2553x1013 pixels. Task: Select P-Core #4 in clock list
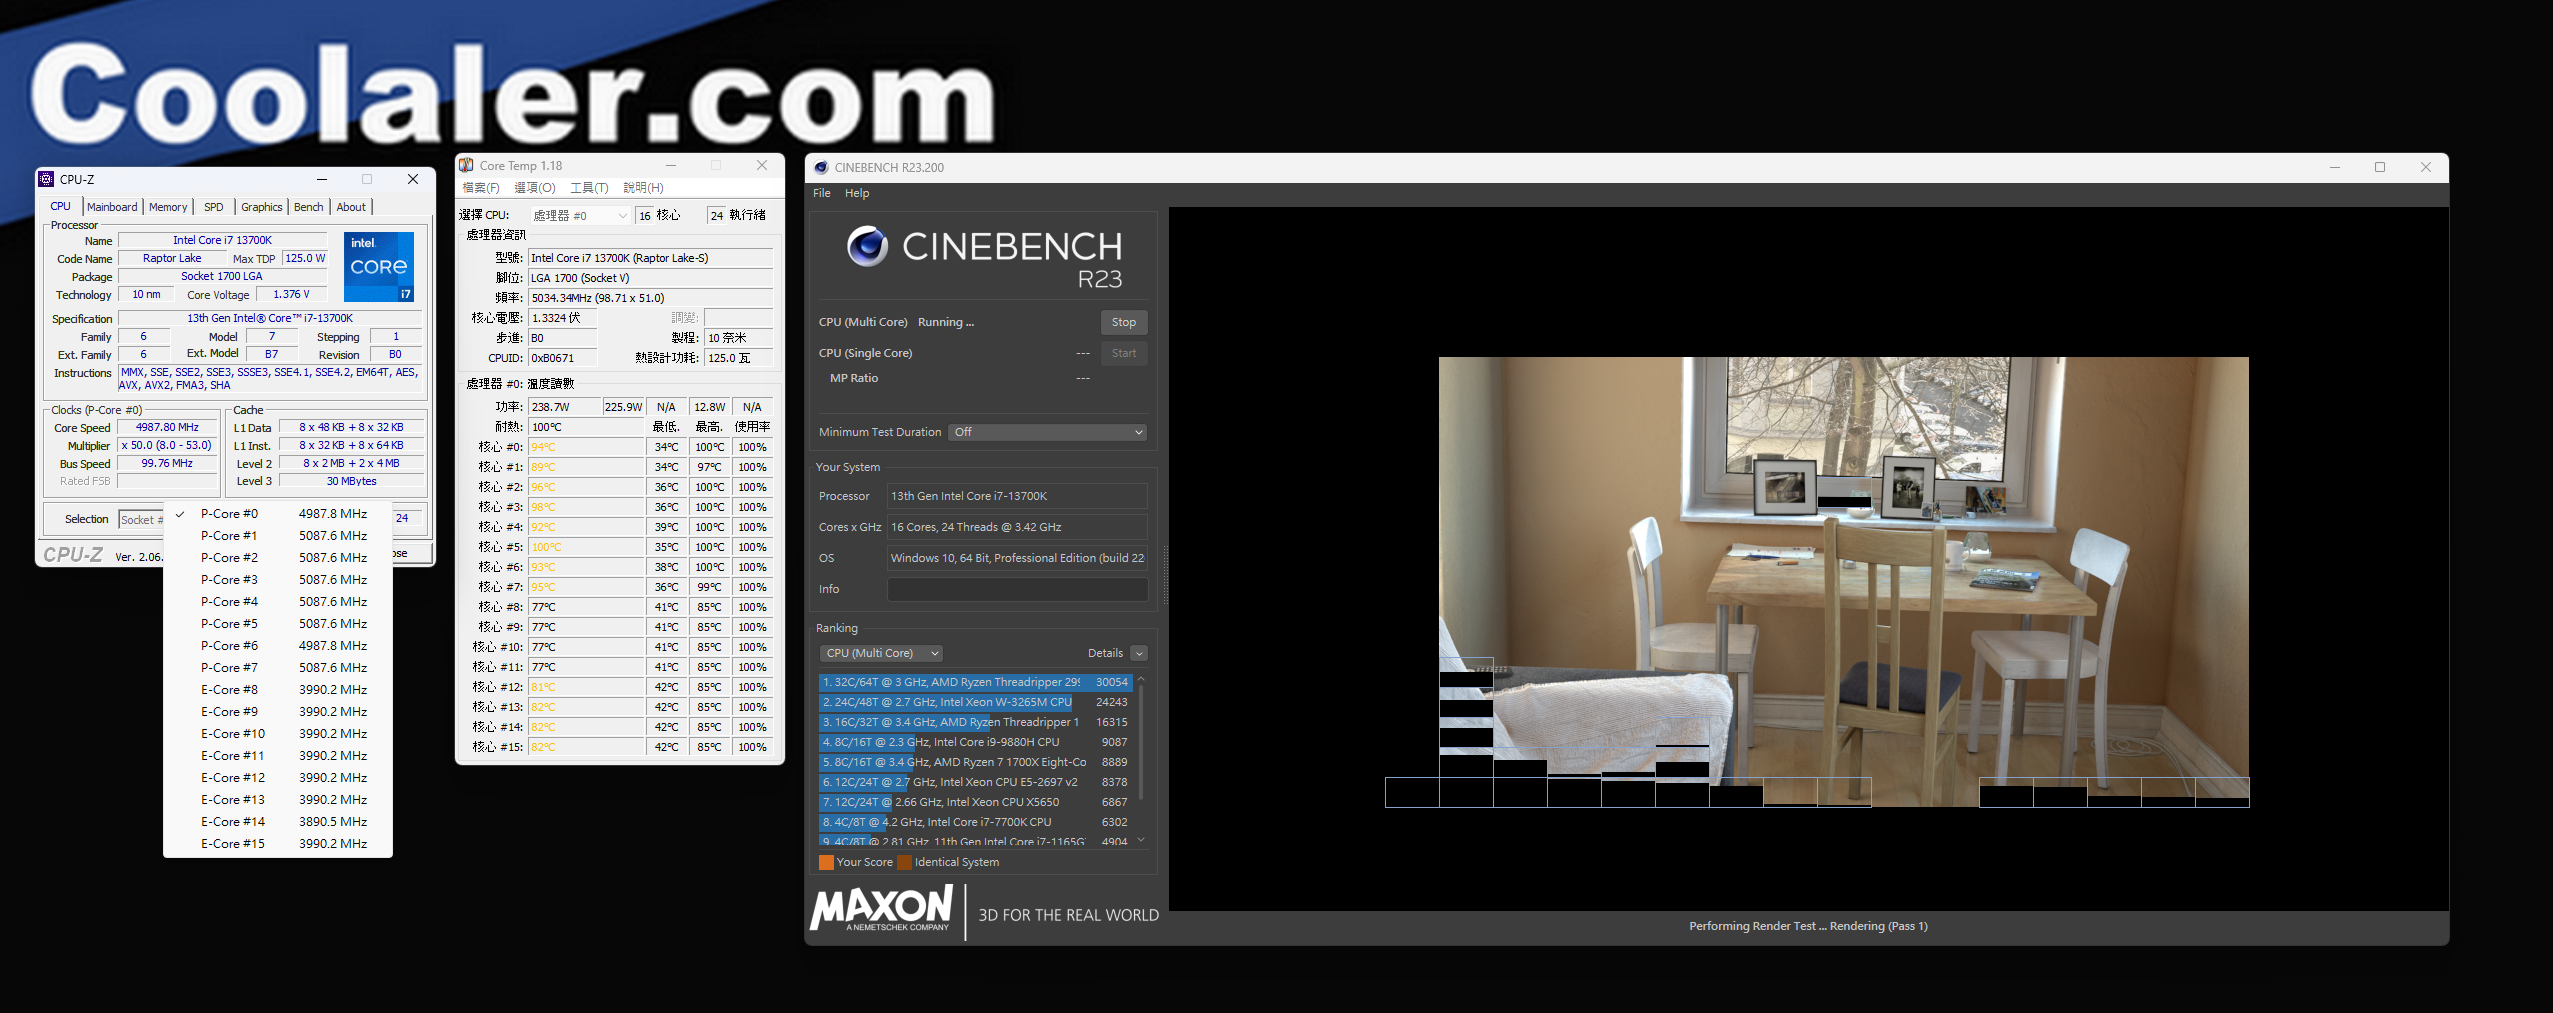[x=278, y=602]
